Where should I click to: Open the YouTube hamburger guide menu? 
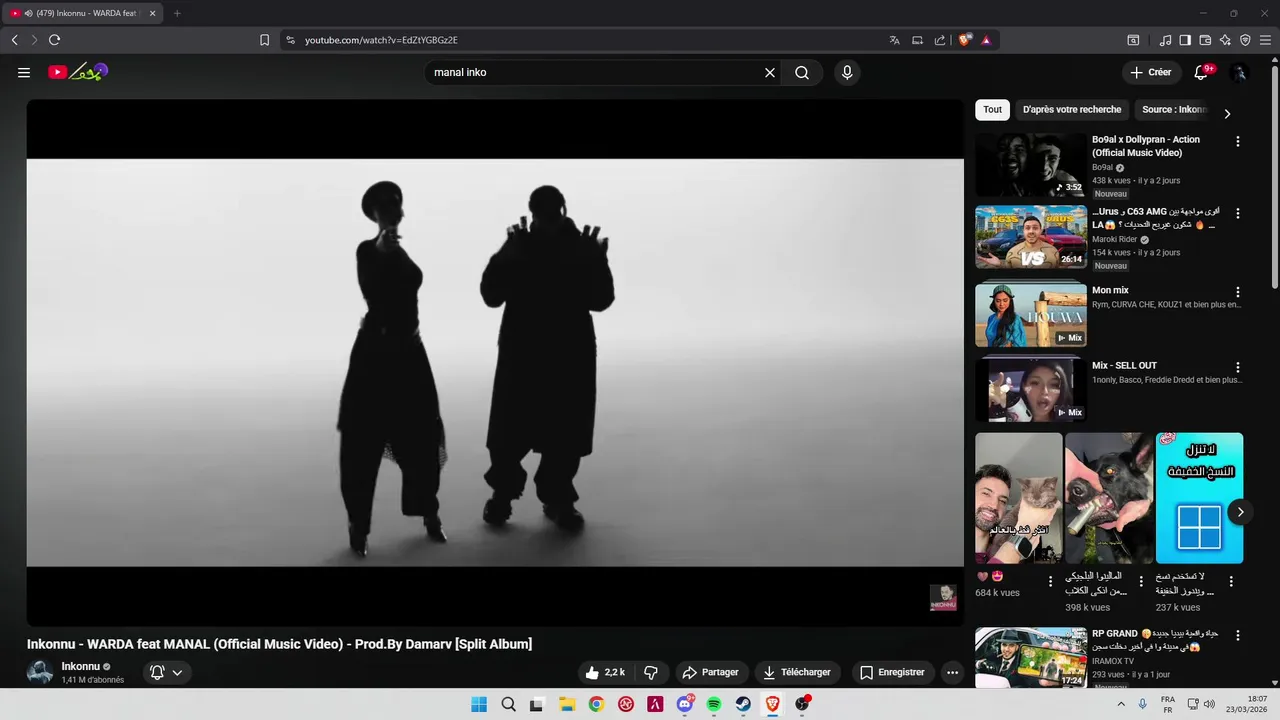pyautogui.click(x=24, y=72)
